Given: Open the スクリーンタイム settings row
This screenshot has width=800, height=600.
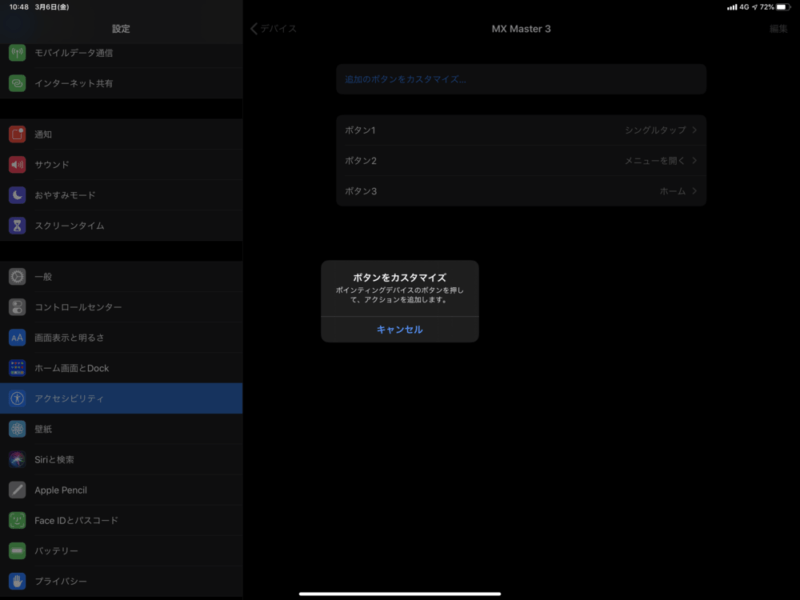Looking at the screenshot, I should pos(121,226).
